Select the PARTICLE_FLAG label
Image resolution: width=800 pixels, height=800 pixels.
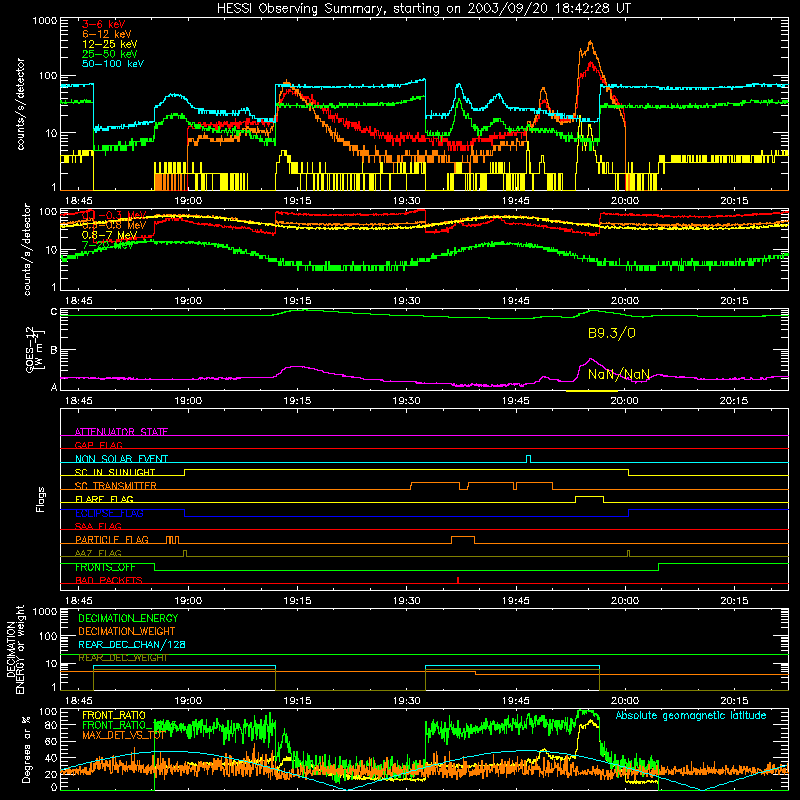(112, 540)
